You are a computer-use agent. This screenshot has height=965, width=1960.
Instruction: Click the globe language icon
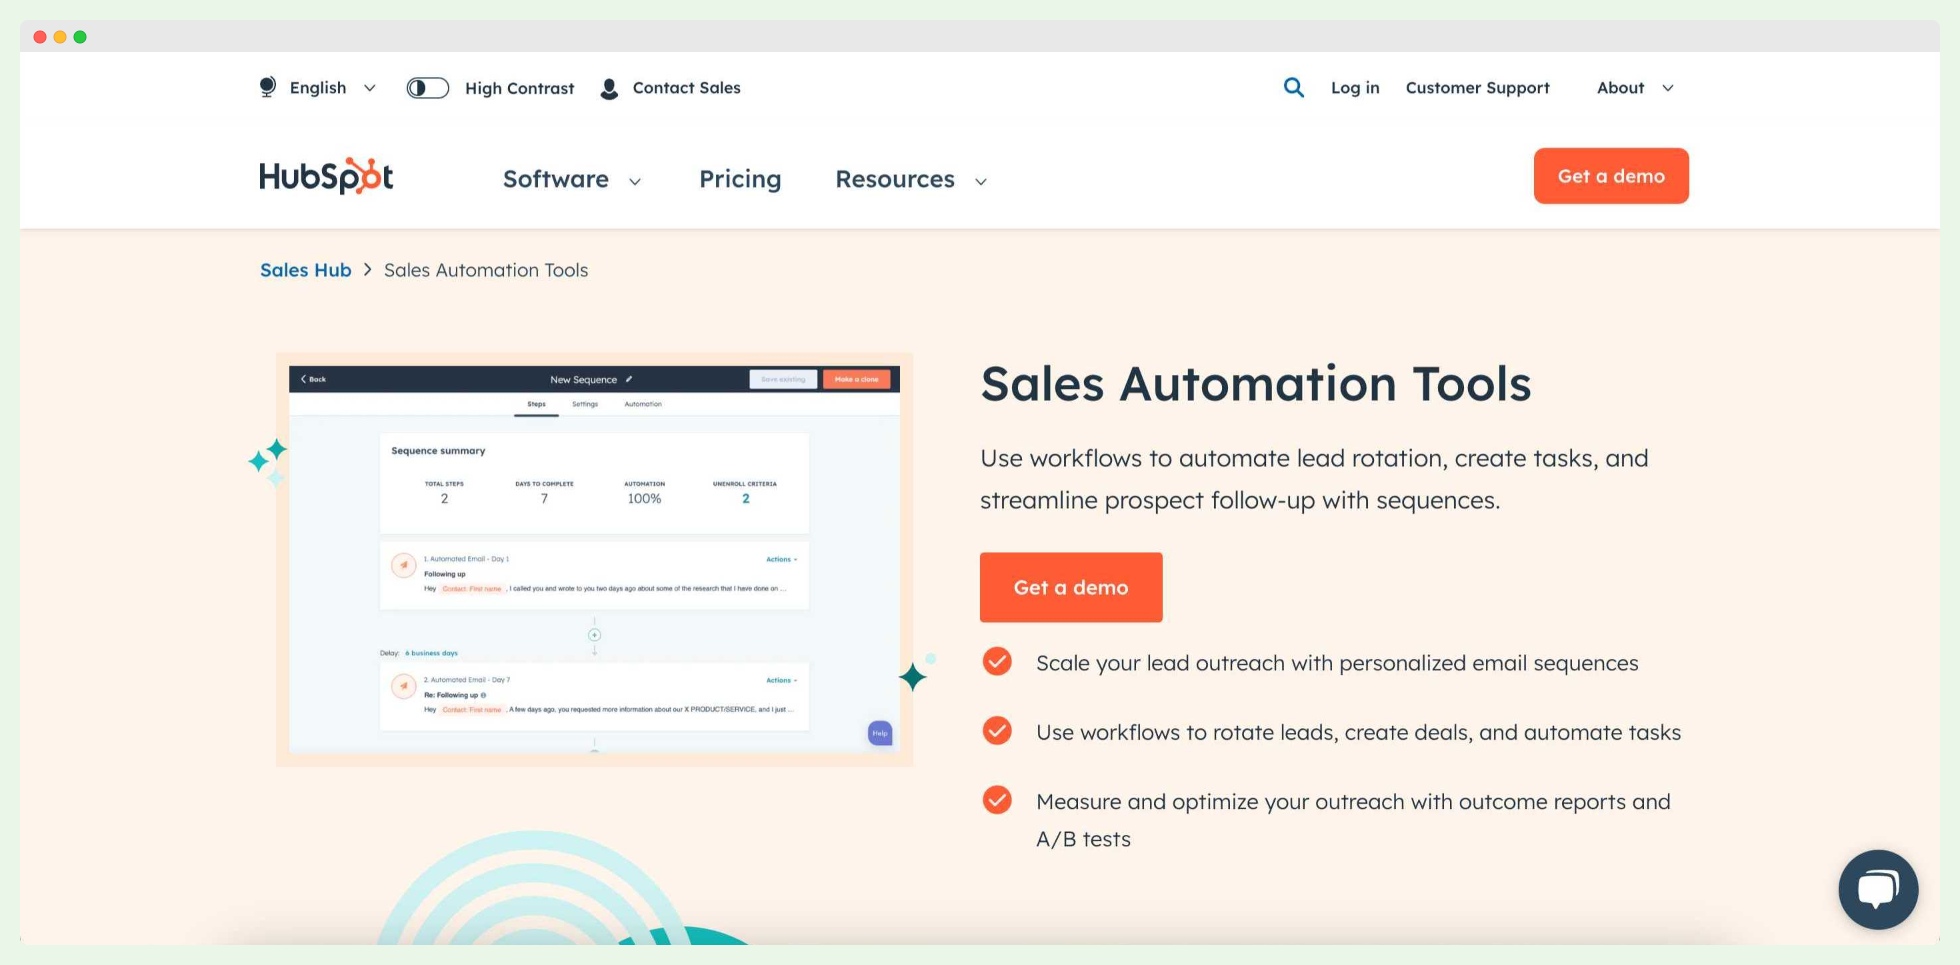(267, 87)
